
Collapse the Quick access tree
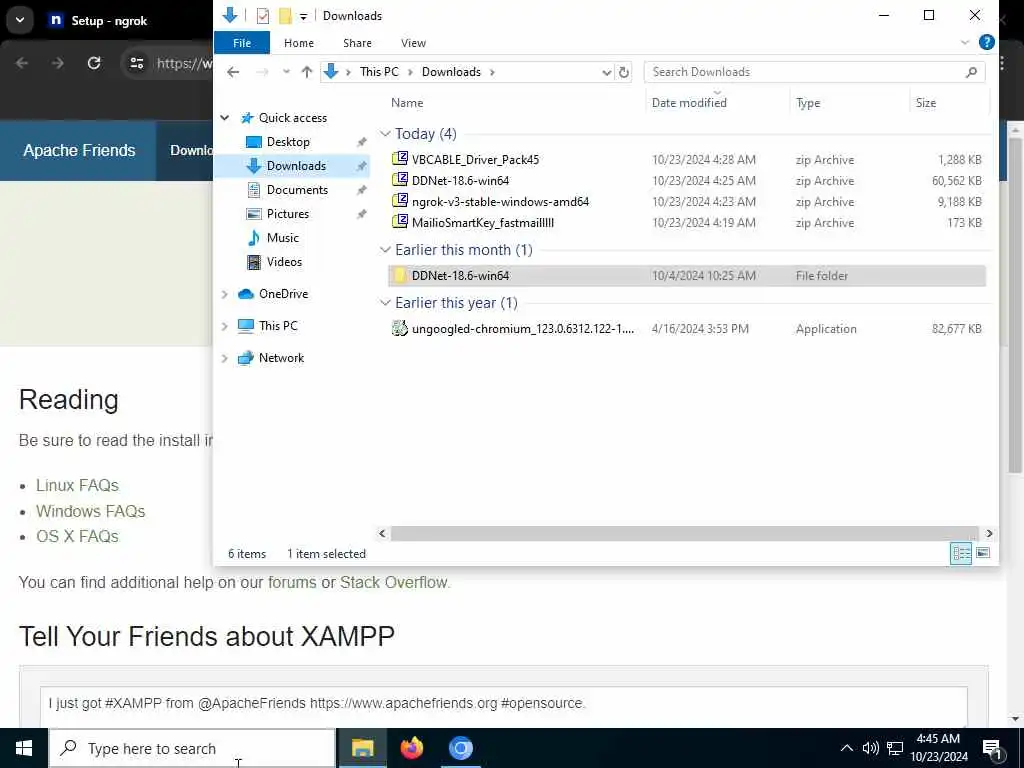(225, 118)
